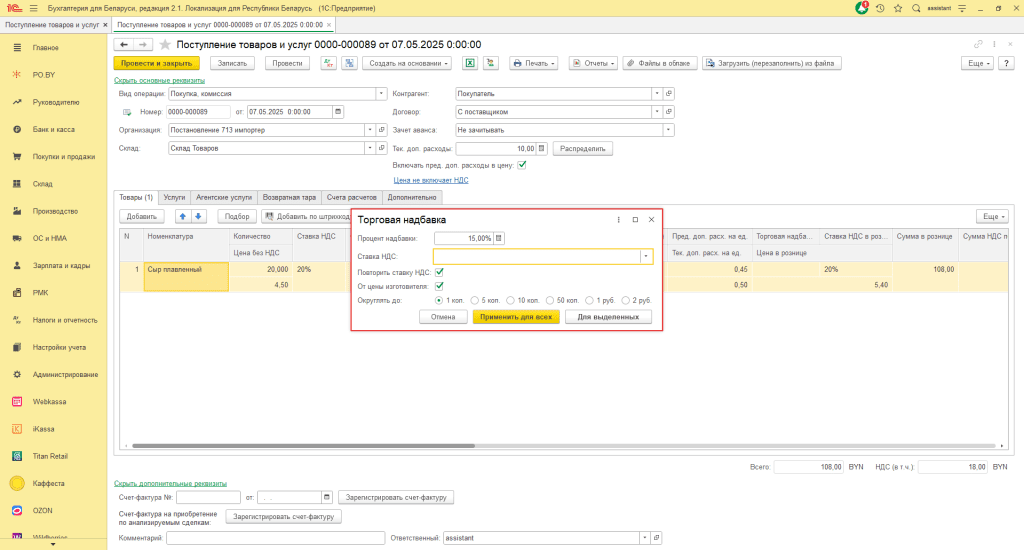
Task: Click Для выделенных button
Action: [x=608, y=317]
